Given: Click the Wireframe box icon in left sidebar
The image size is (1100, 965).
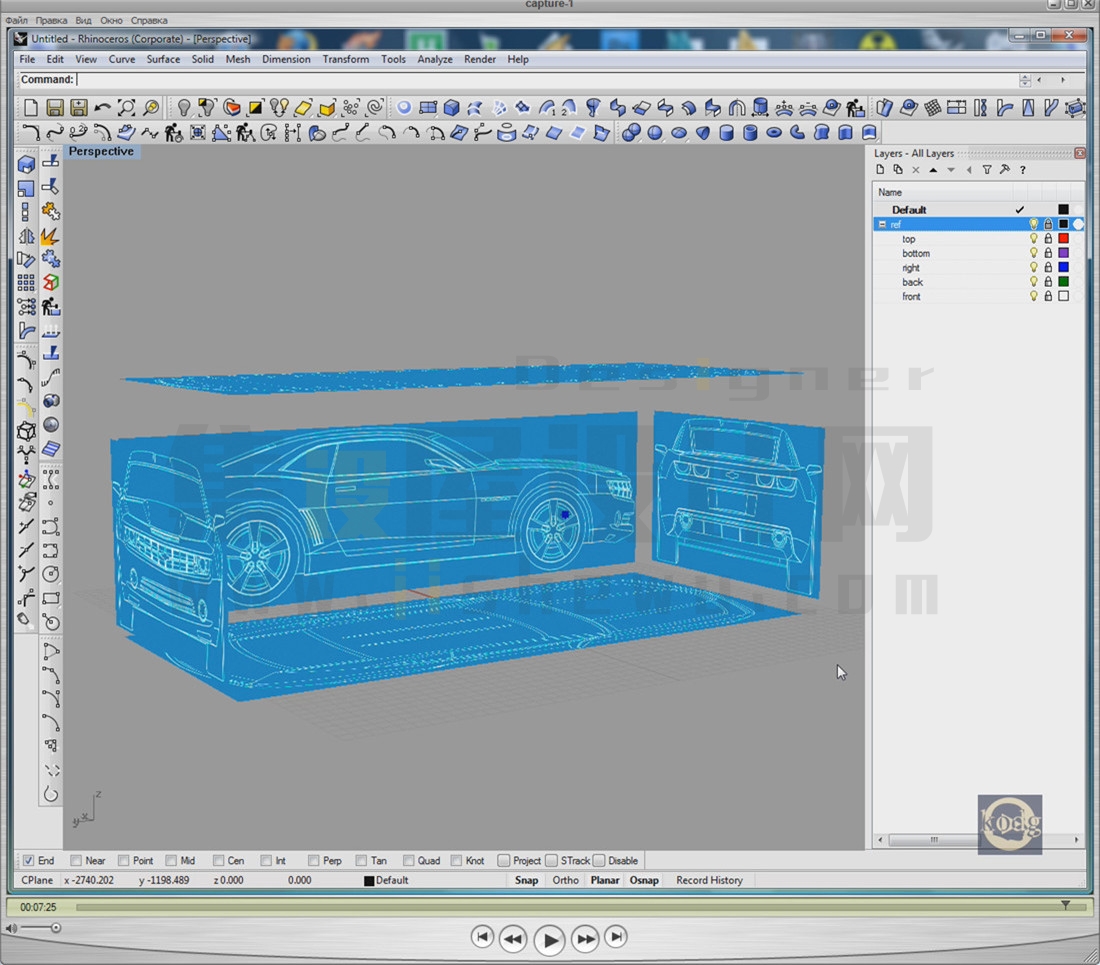Looking at the screenshot, I should 26,431.
